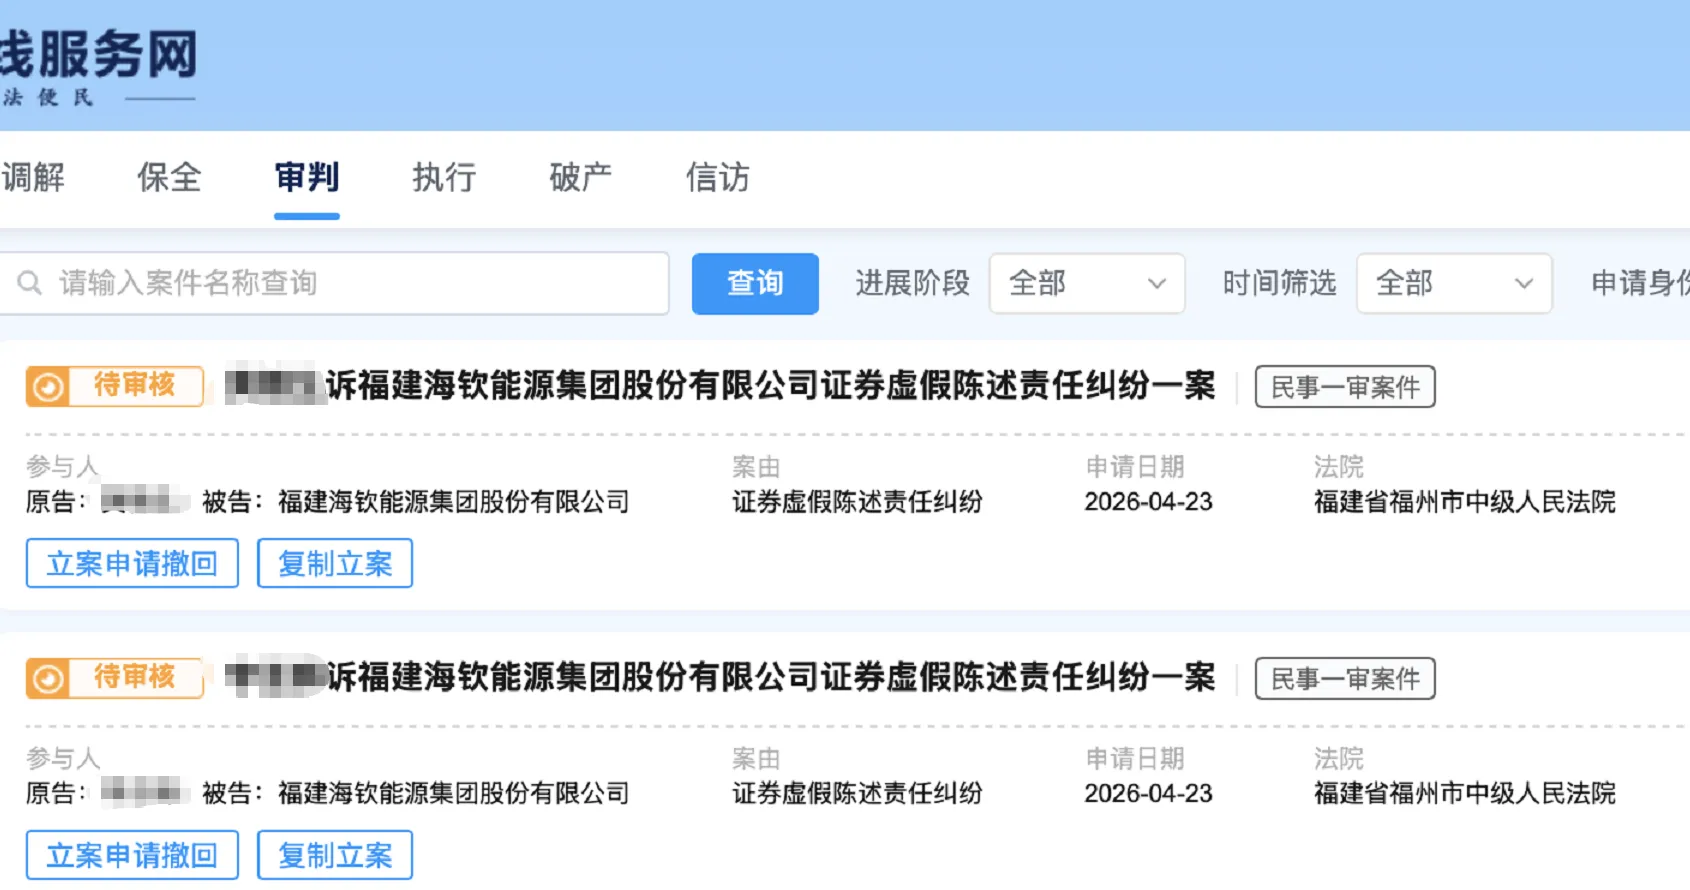
Task: Click 复制立案 for the first case
Action: [x=335, y=563]
